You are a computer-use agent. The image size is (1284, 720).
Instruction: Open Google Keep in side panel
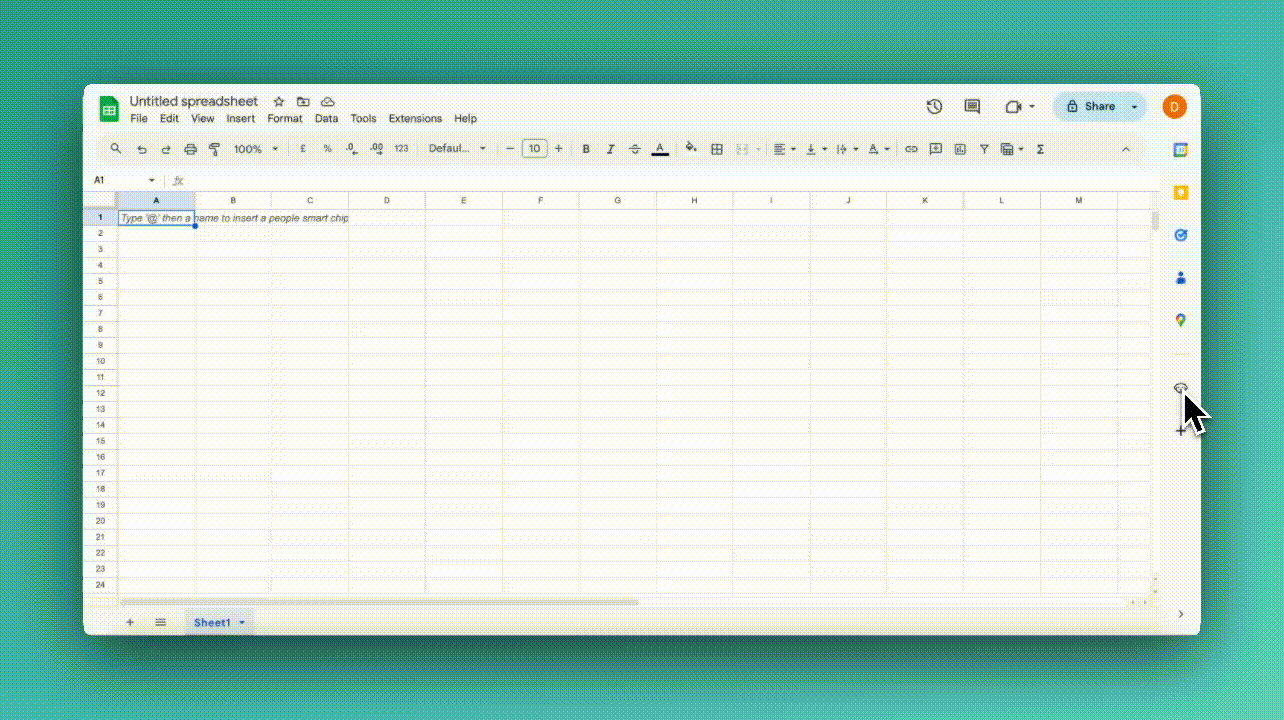(x=1180, y=193)
